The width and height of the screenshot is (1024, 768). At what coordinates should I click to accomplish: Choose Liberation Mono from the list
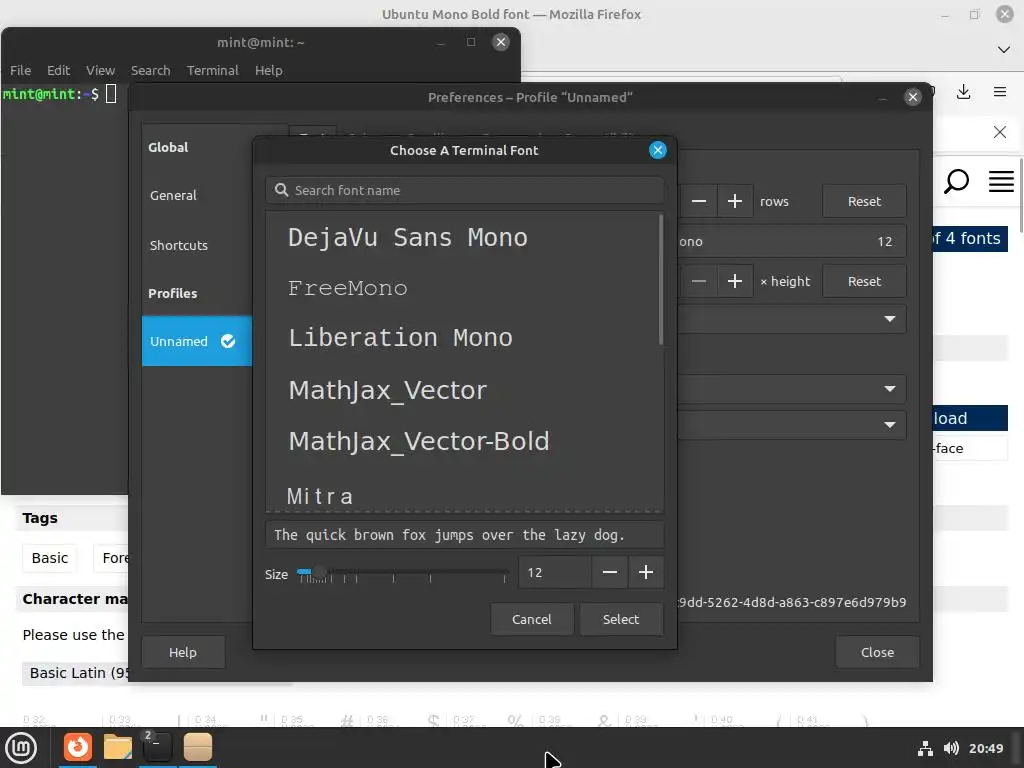click(400, 338)
